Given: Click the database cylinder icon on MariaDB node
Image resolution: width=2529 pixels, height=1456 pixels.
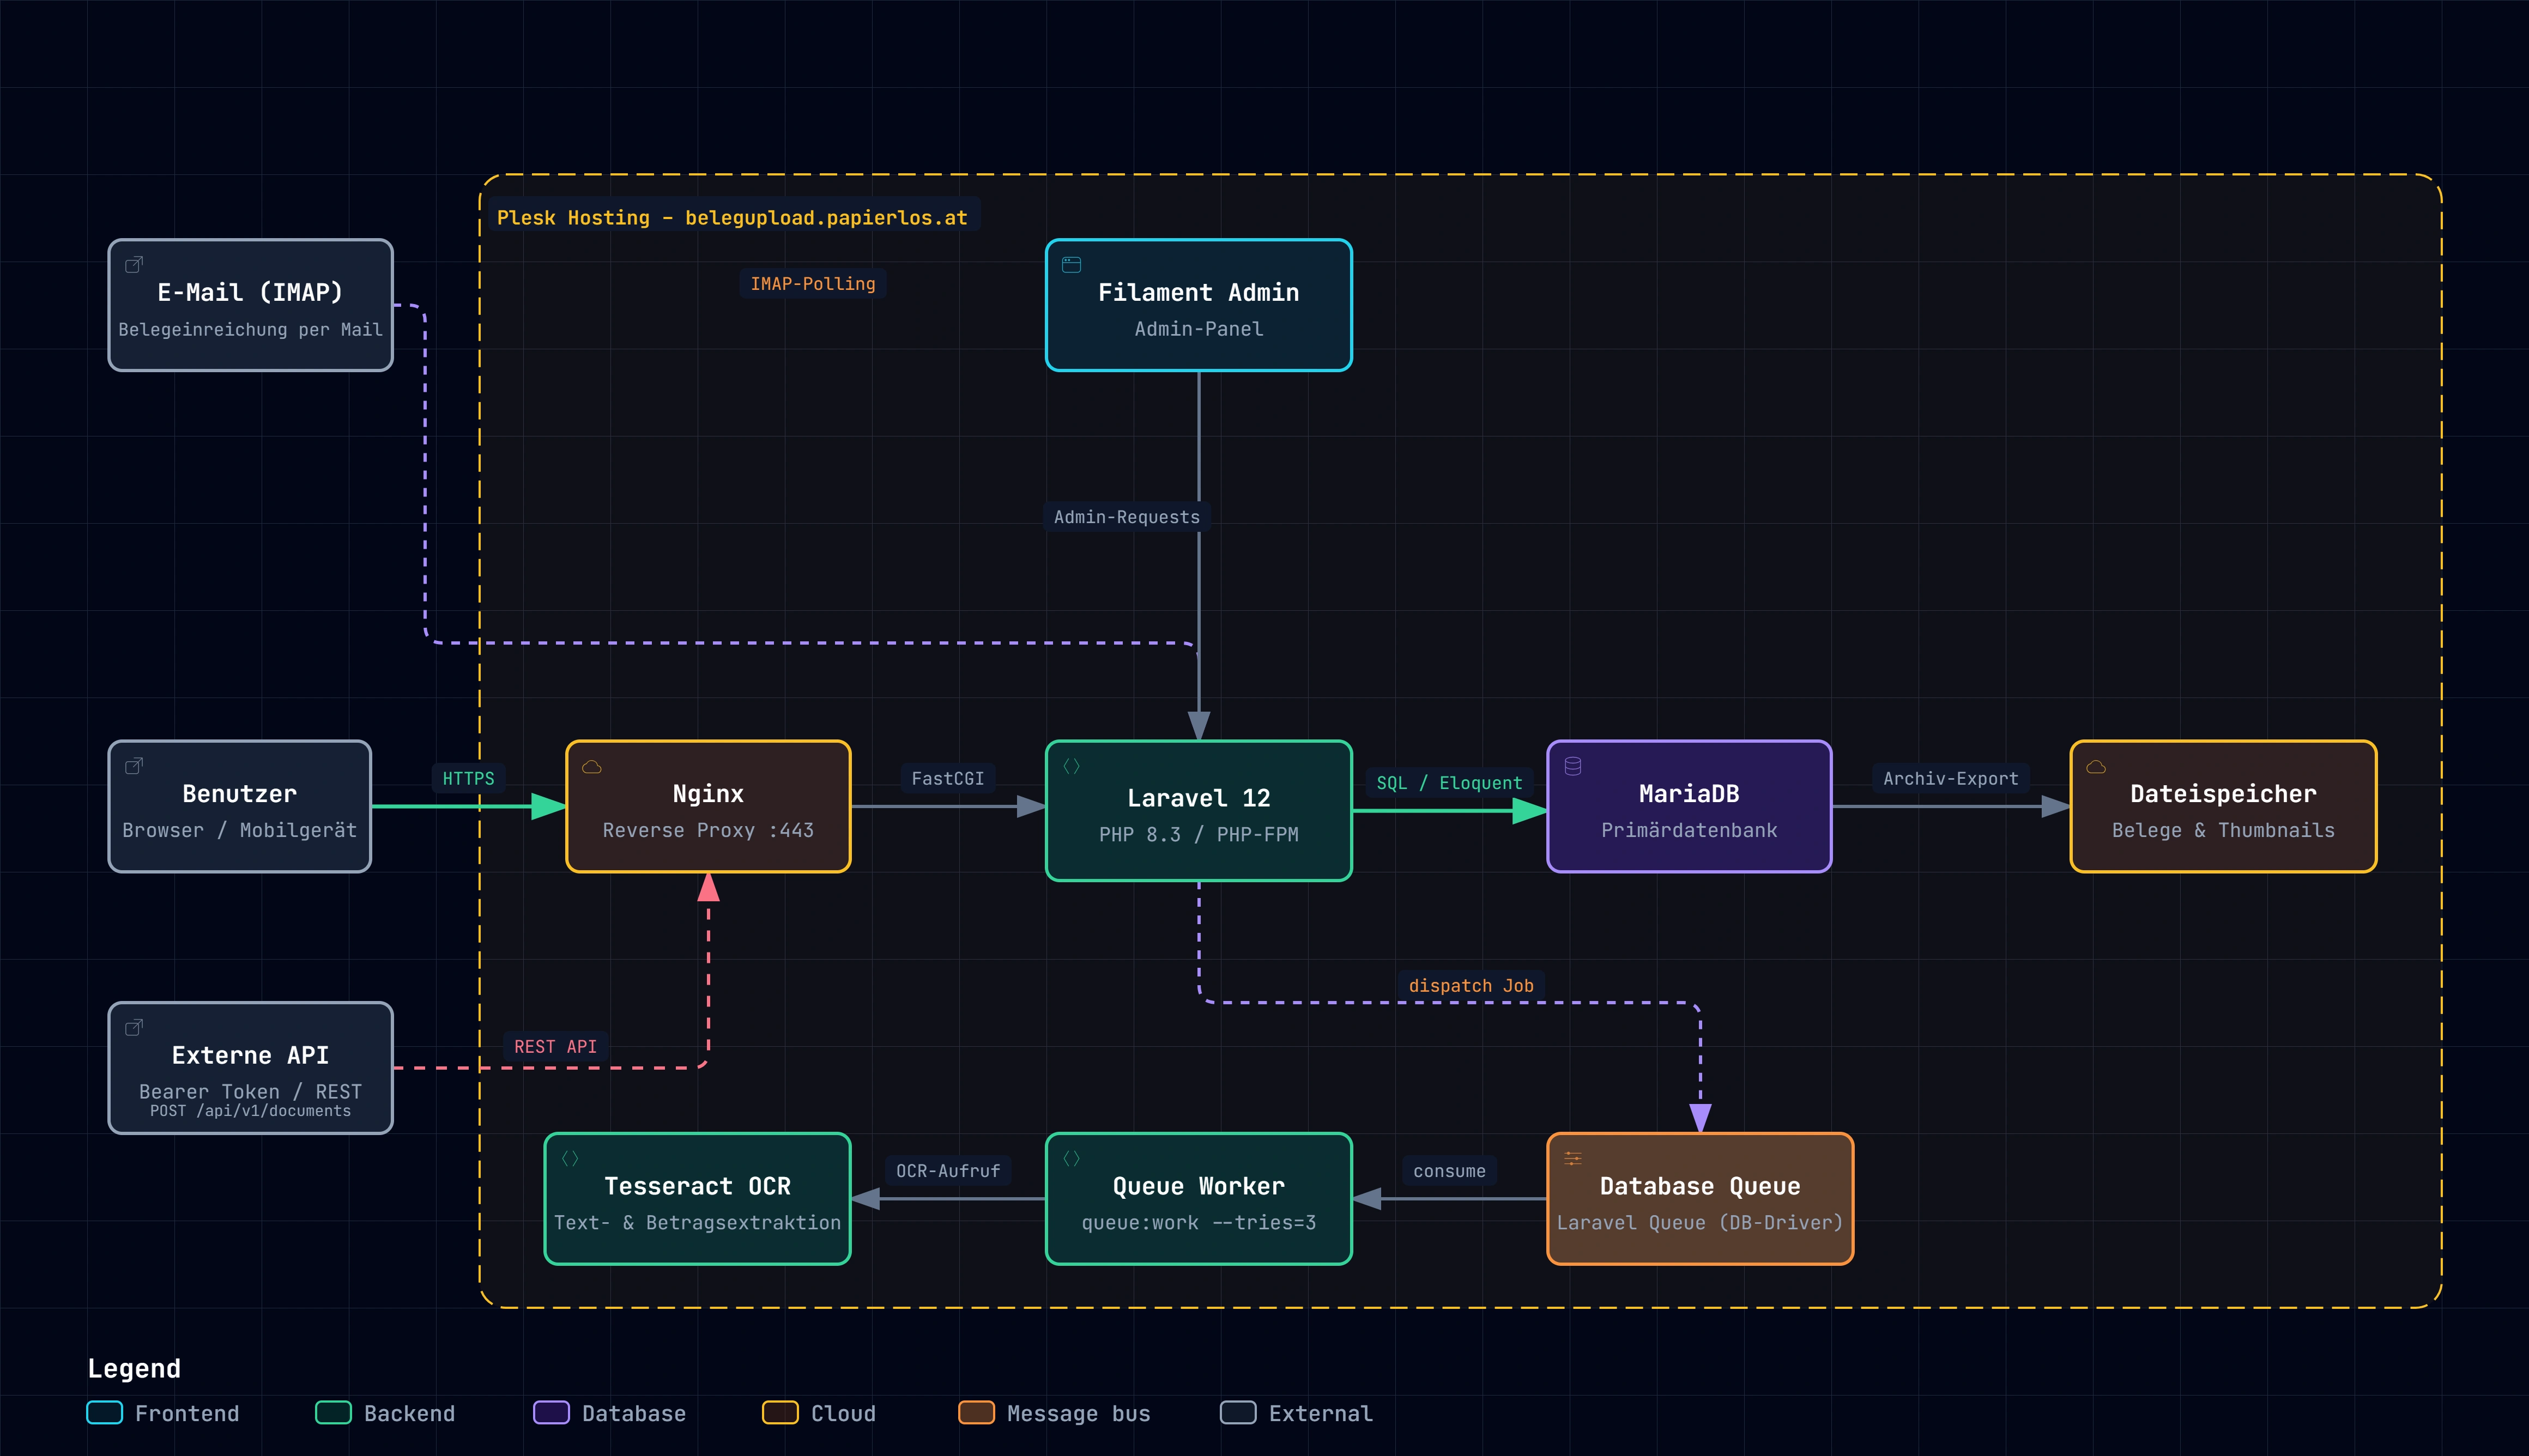Looking at the screenshot, I should point(1573,766).
